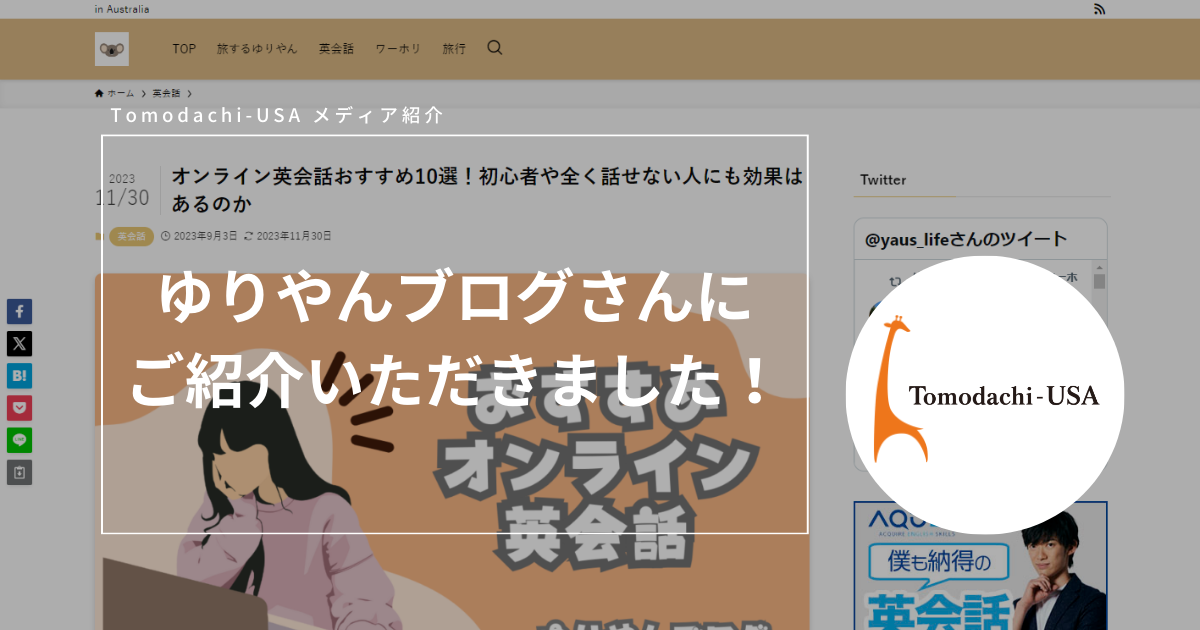Open the 英会話 navigation menu
The height and width of the screenshot is (630, 1200).
pos(337,48)
